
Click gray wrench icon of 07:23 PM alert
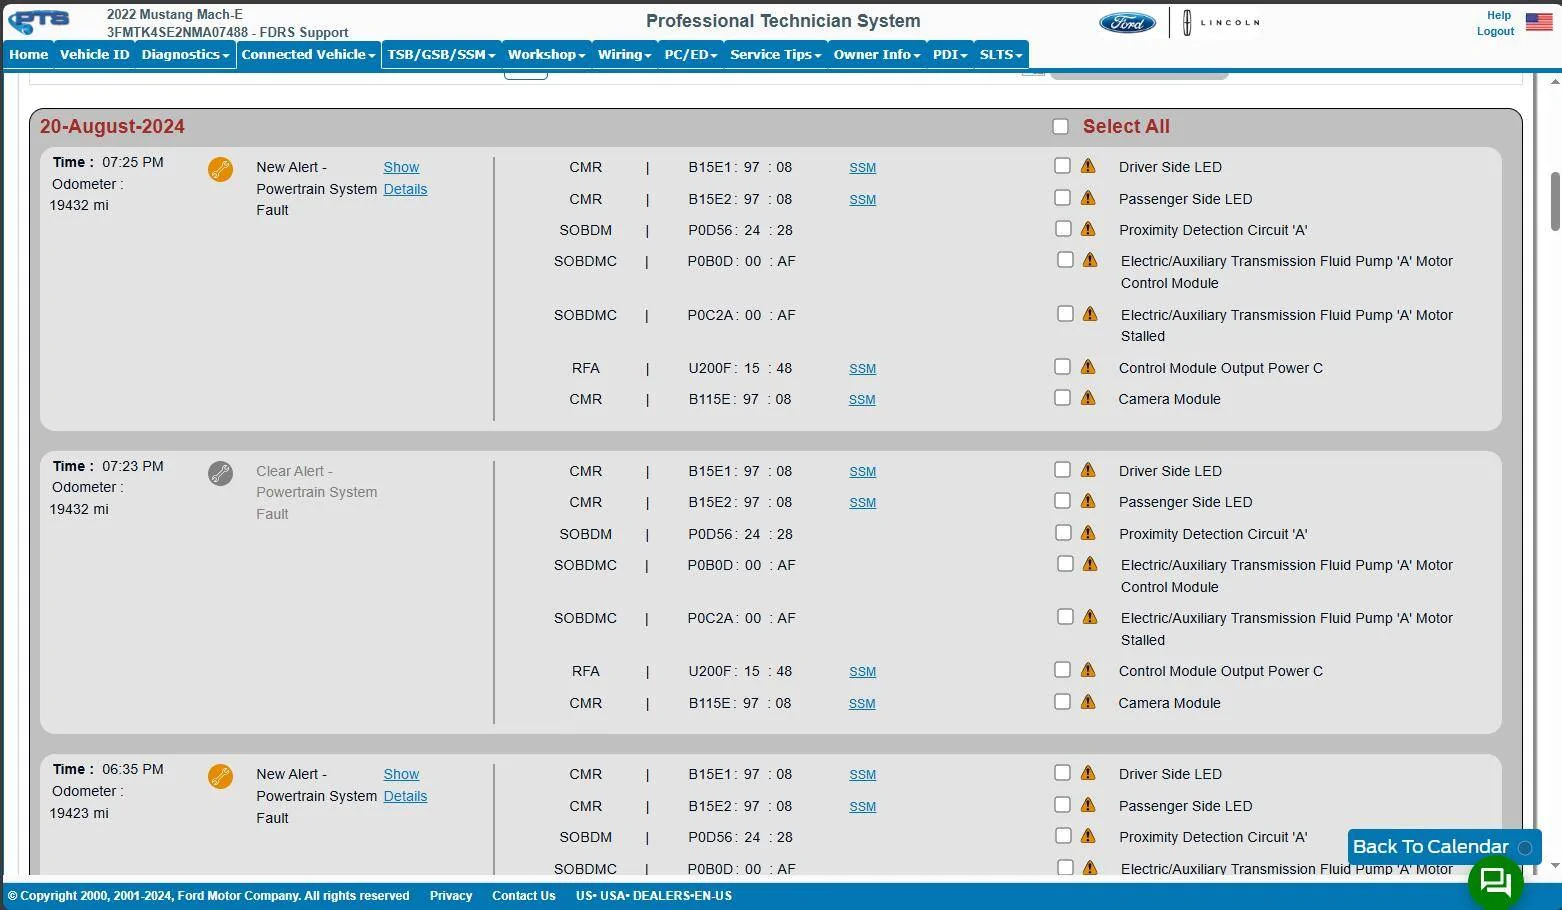tap(220, 473)
